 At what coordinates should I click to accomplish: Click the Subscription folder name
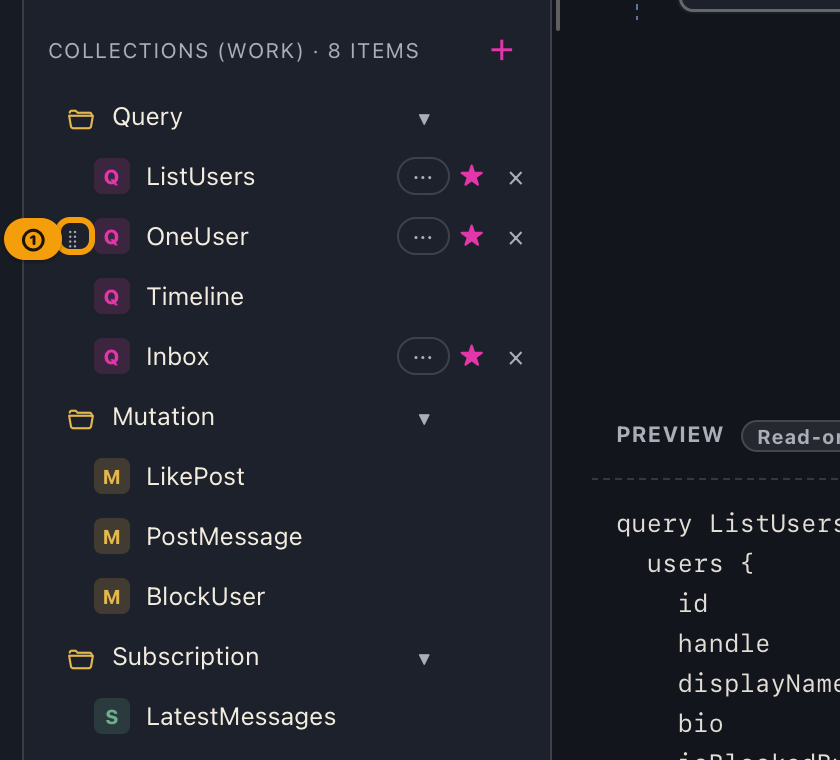click(186, 657)
